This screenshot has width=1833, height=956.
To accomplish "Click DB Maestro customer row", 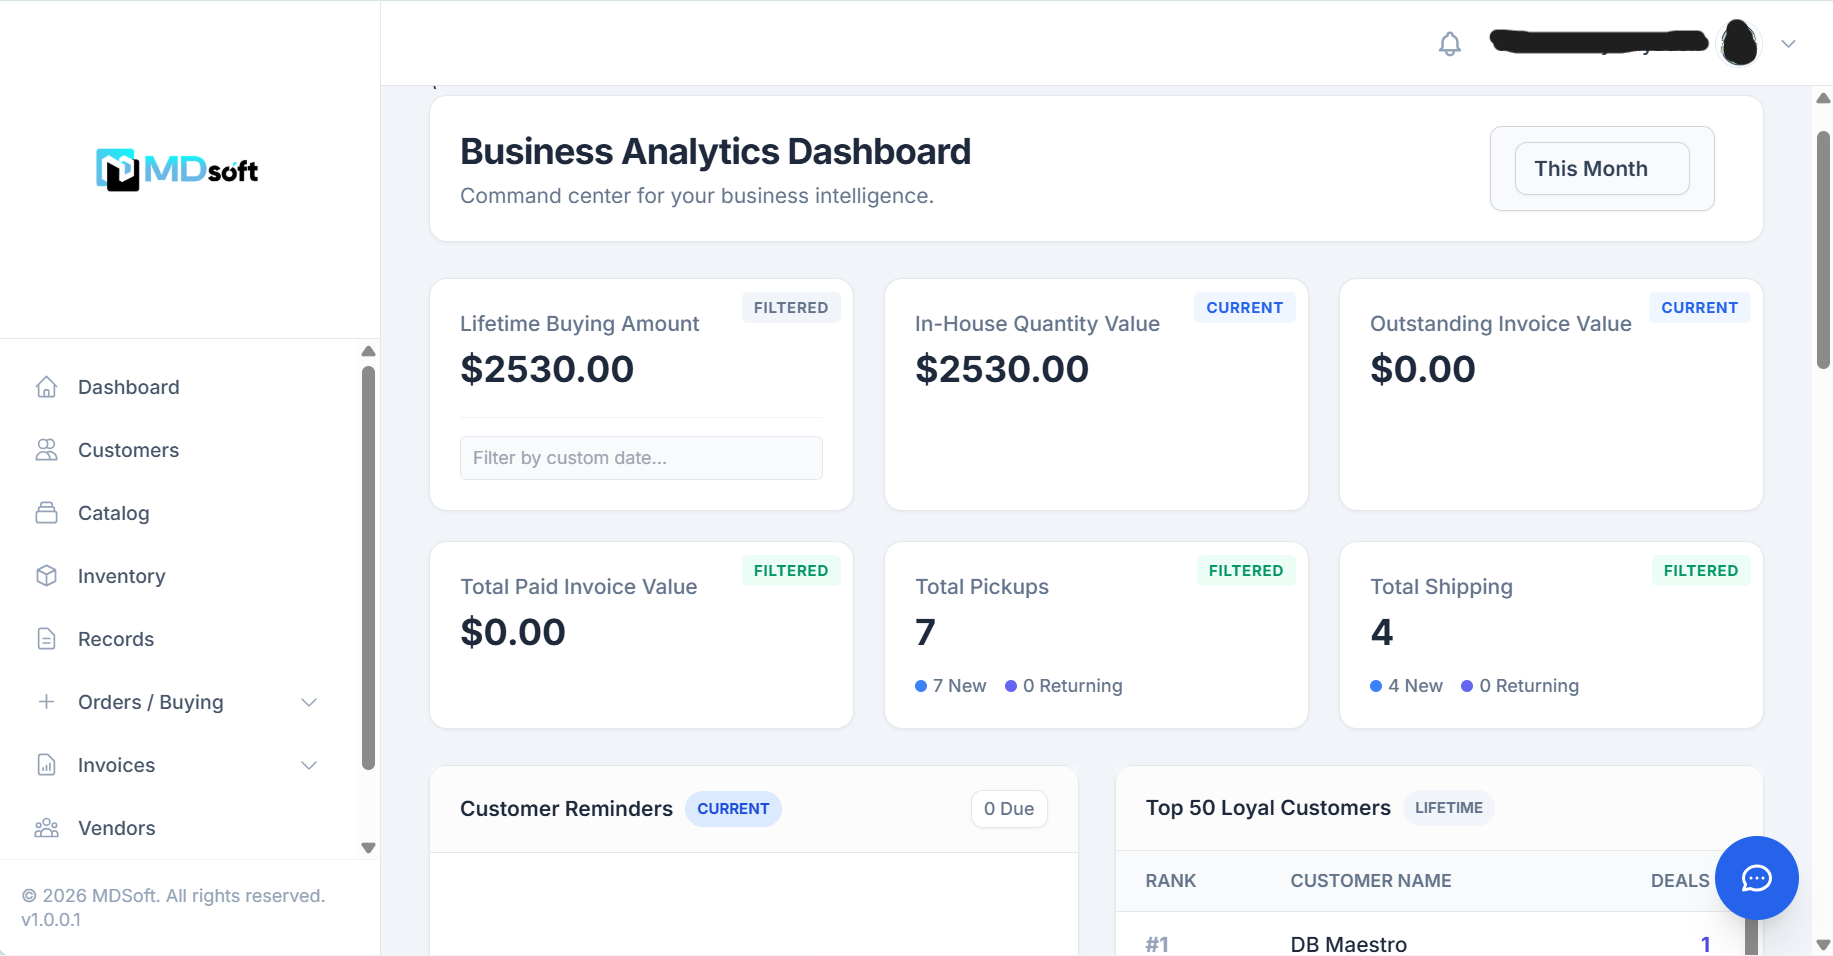I will coord(1349,944).
